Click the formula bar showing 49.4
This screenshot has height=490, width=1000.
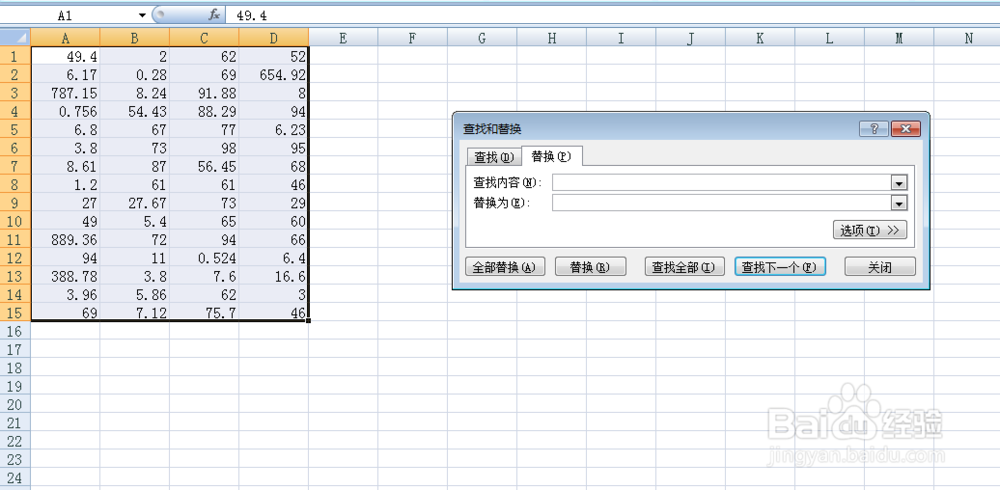[614, 15]
